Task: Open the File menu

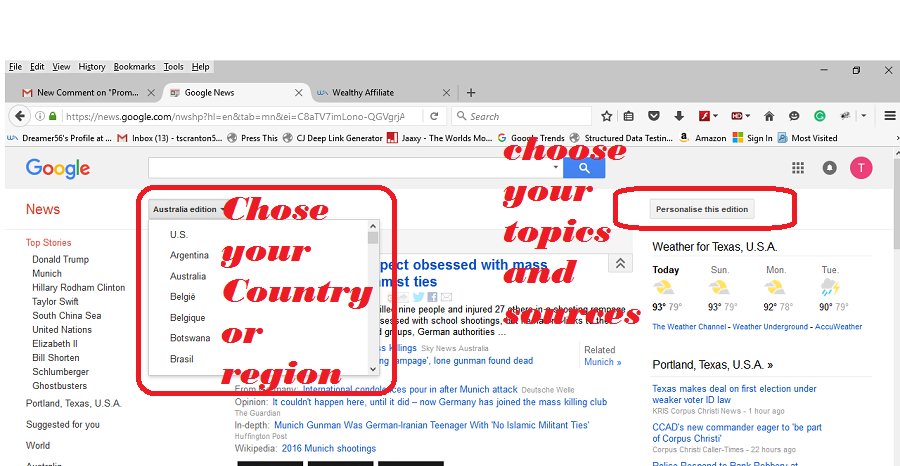Action: point(15,67)
